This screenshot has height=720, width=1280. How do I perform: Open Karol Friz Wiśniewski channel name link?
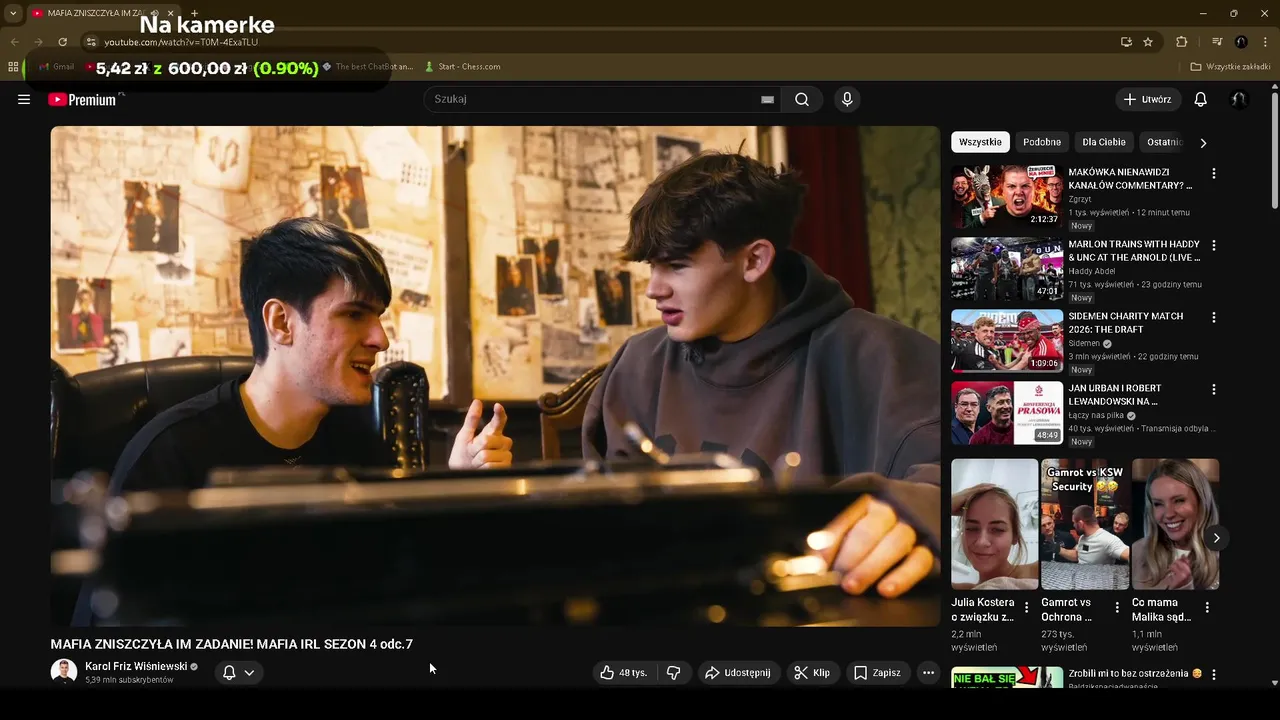pos(136,667)
